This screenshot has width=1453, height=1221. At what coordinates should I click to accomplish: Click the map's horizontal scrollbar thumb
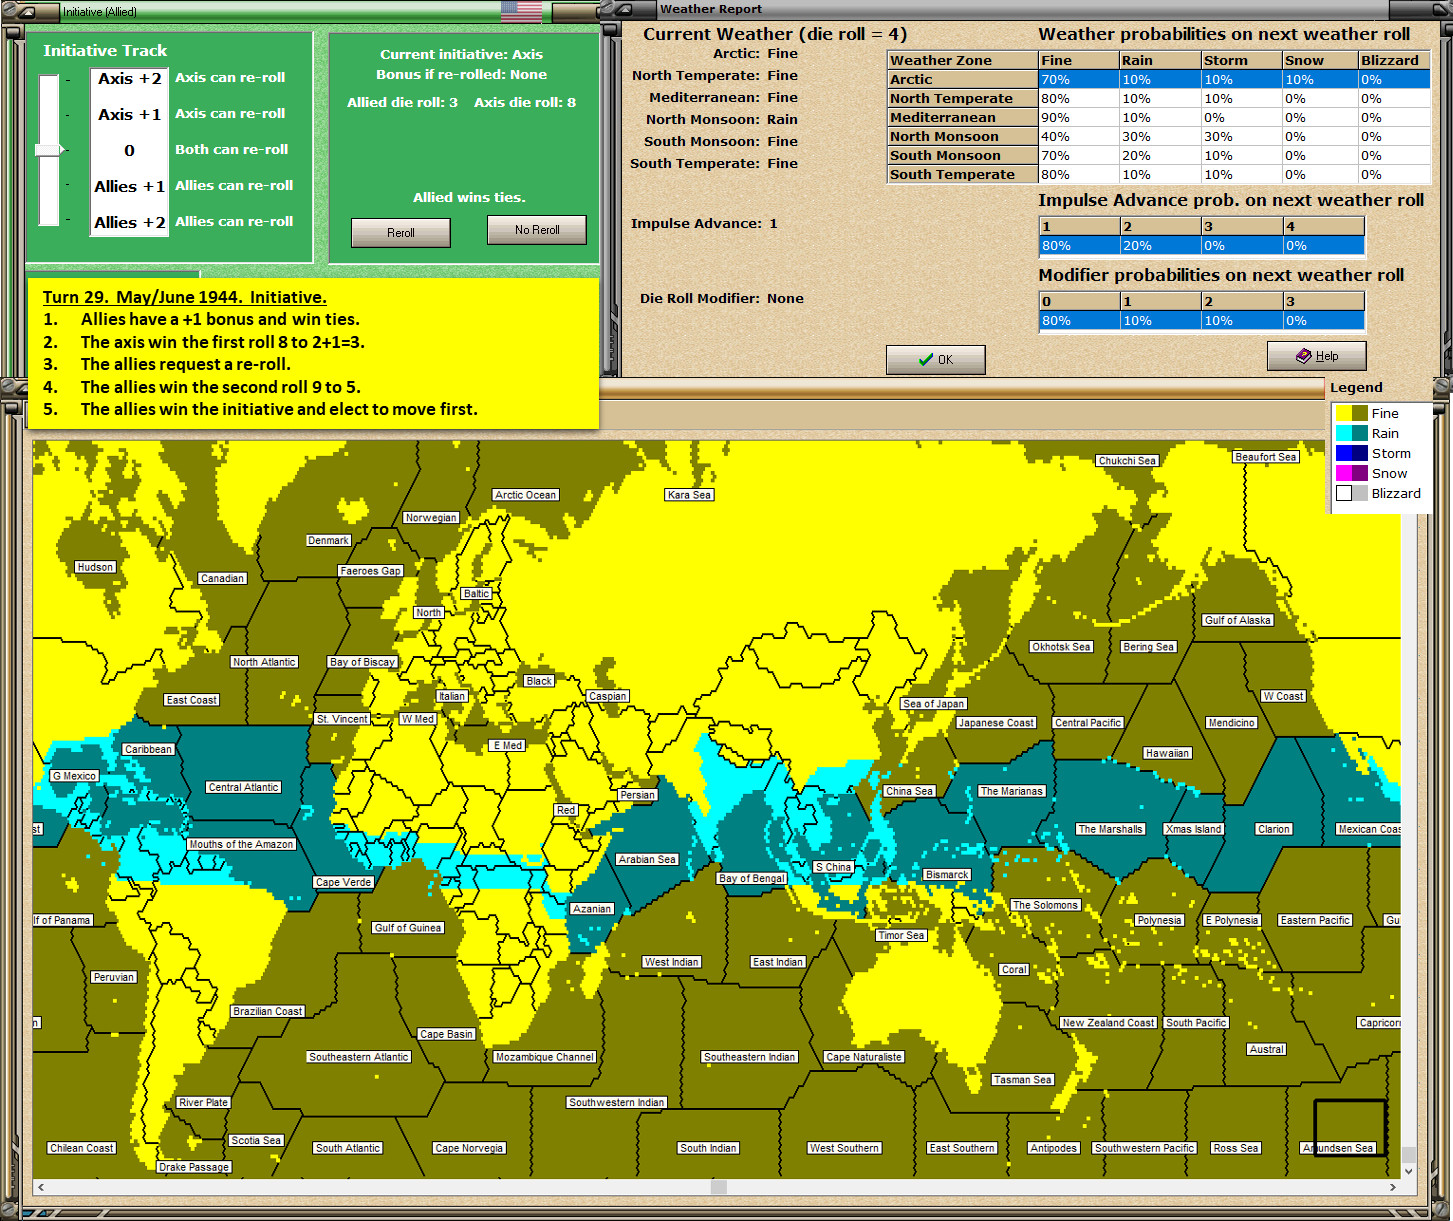719,1187
